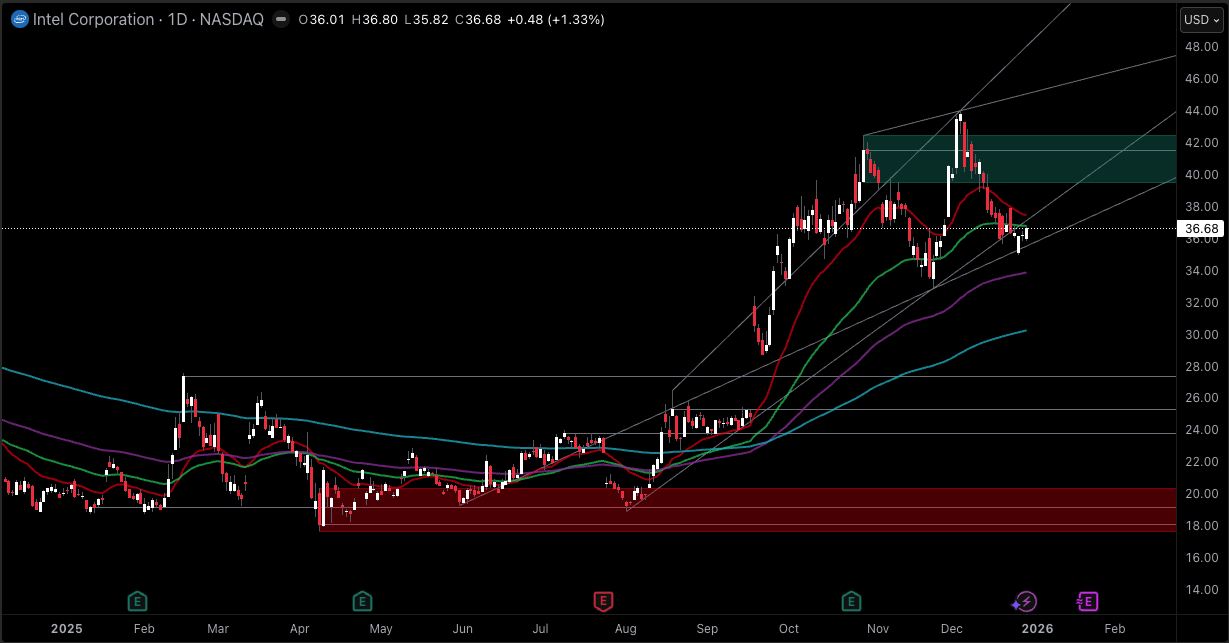The width and height of the screenshot is (1229, 643).
Task: Toggle the minus icon to hide legend values
Action: pos(281,19)
